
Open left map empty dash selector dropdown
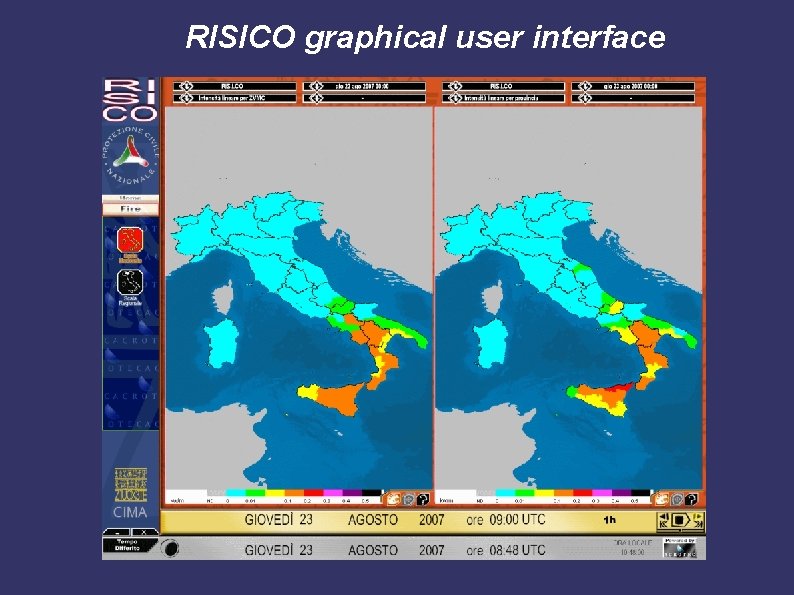(x=364, y=98)
